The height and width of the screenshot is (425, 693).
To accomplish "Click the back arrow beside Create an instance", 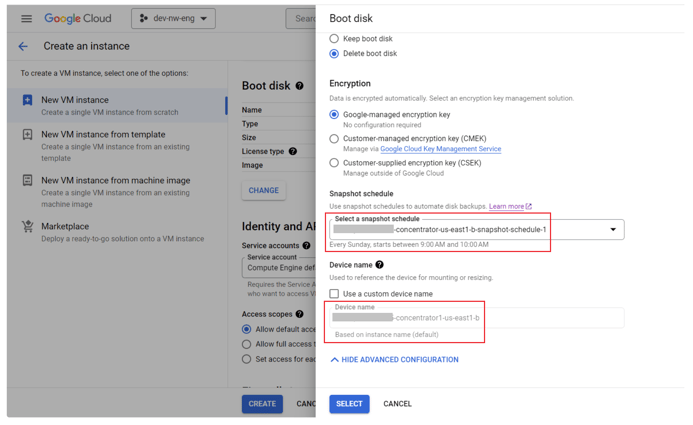I will (23, 46).
